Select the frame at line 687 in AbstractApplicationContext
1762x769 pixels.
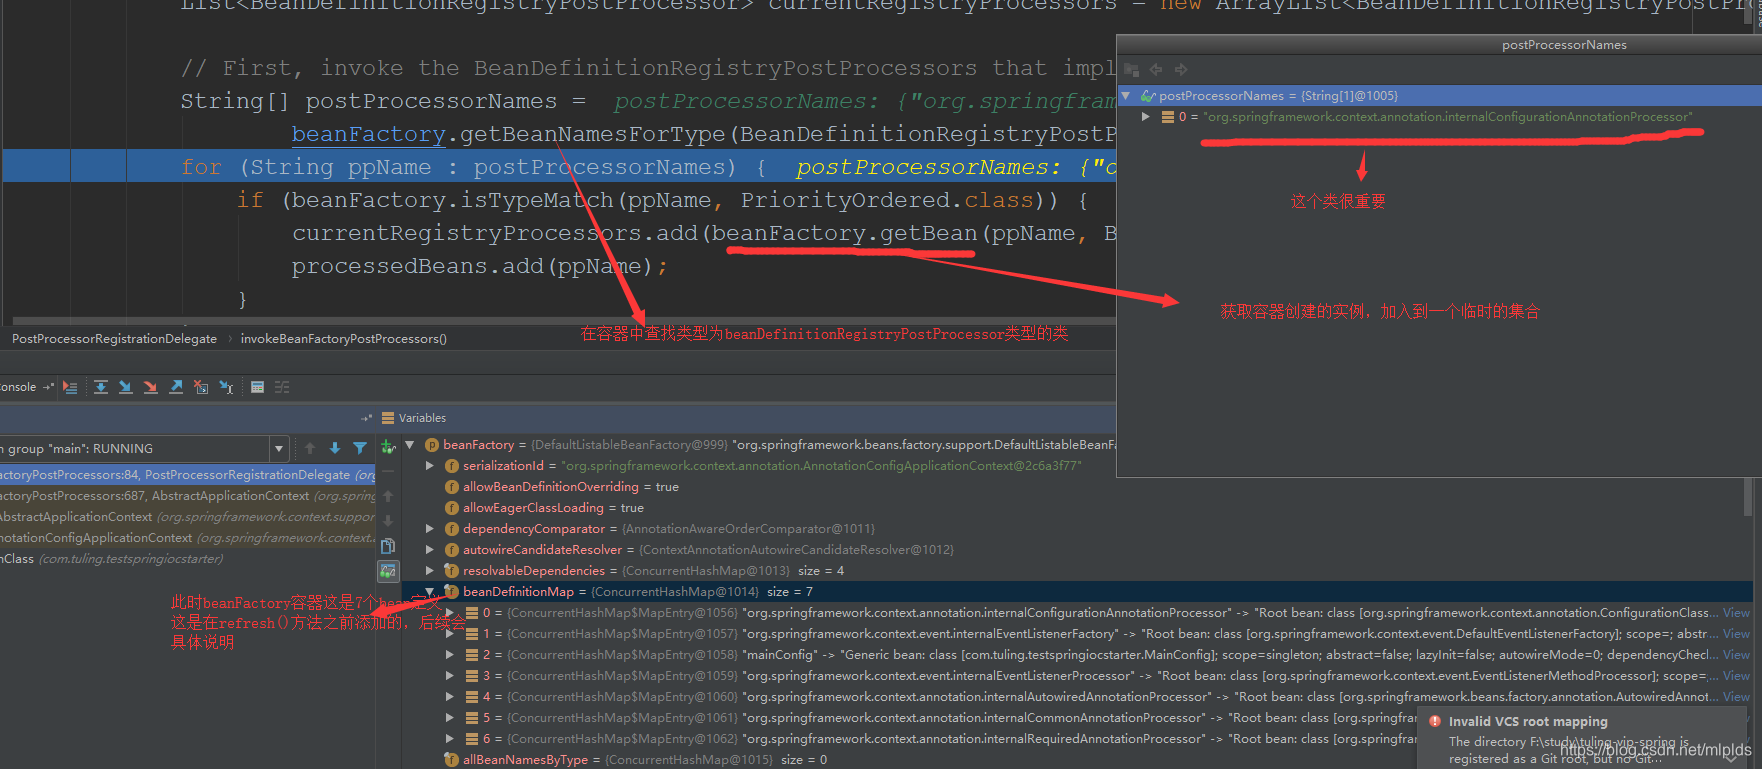pyautogui.click(x=187, y=496)
